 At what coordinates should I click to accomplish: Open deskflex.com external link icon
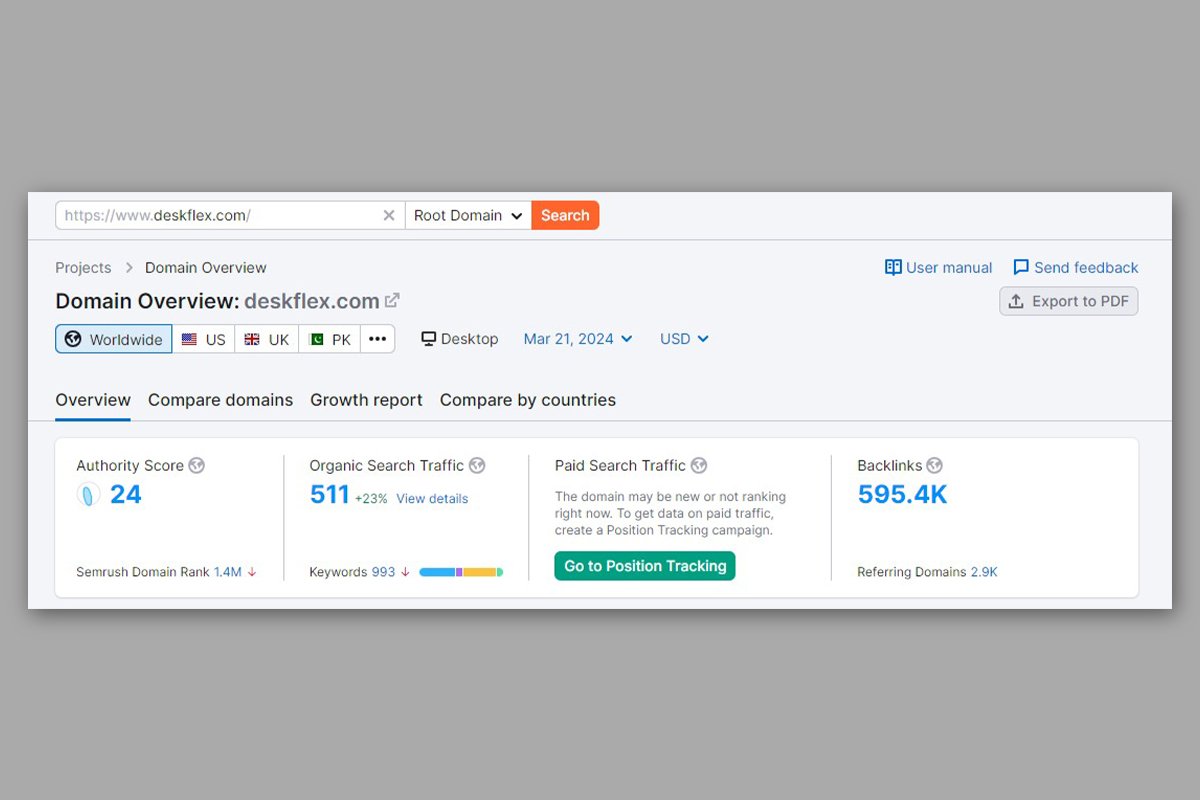393,300
